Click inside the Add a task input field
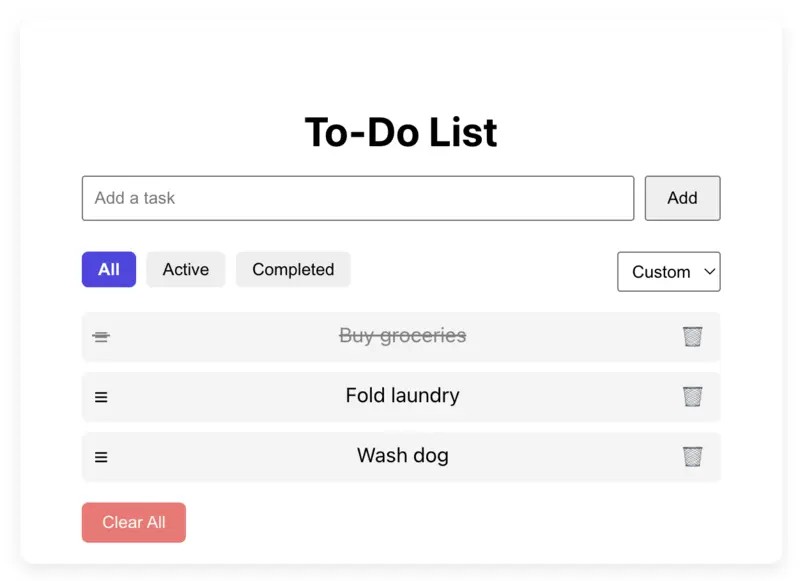 tap(357, 198)
